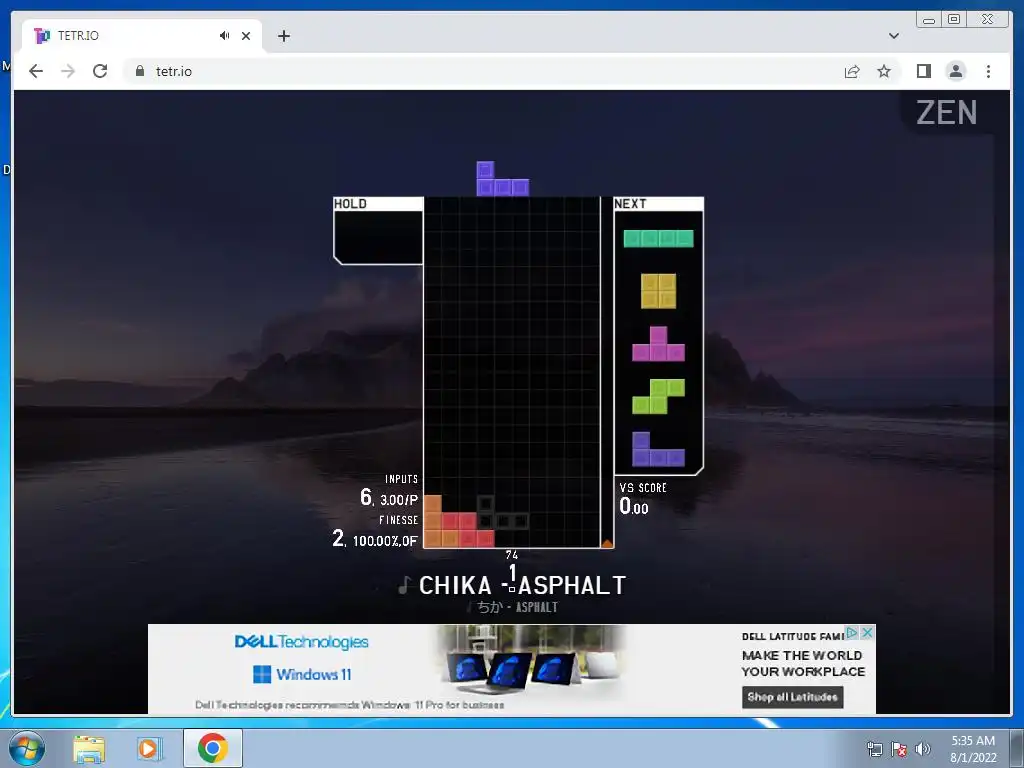Bookmark this tab with the star icon

click(884, 71)
